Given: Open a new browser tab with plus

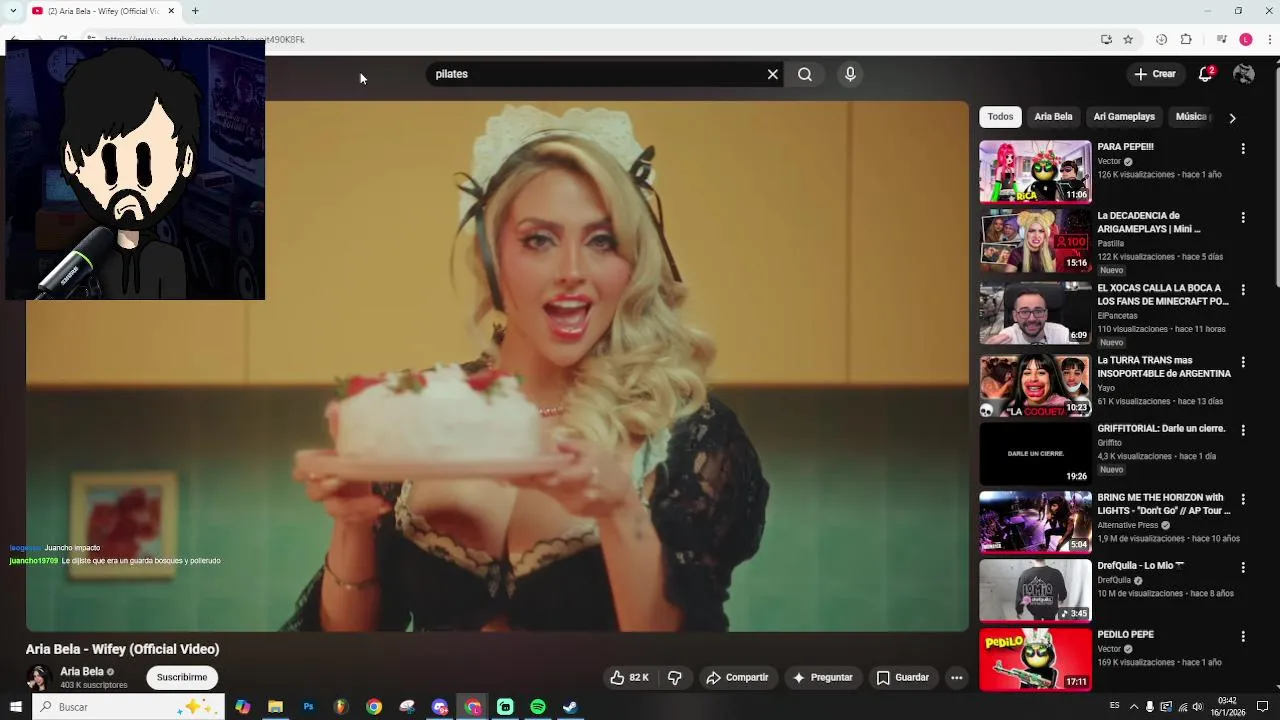Looking at the screenshot, I should [x=195, y=11].
